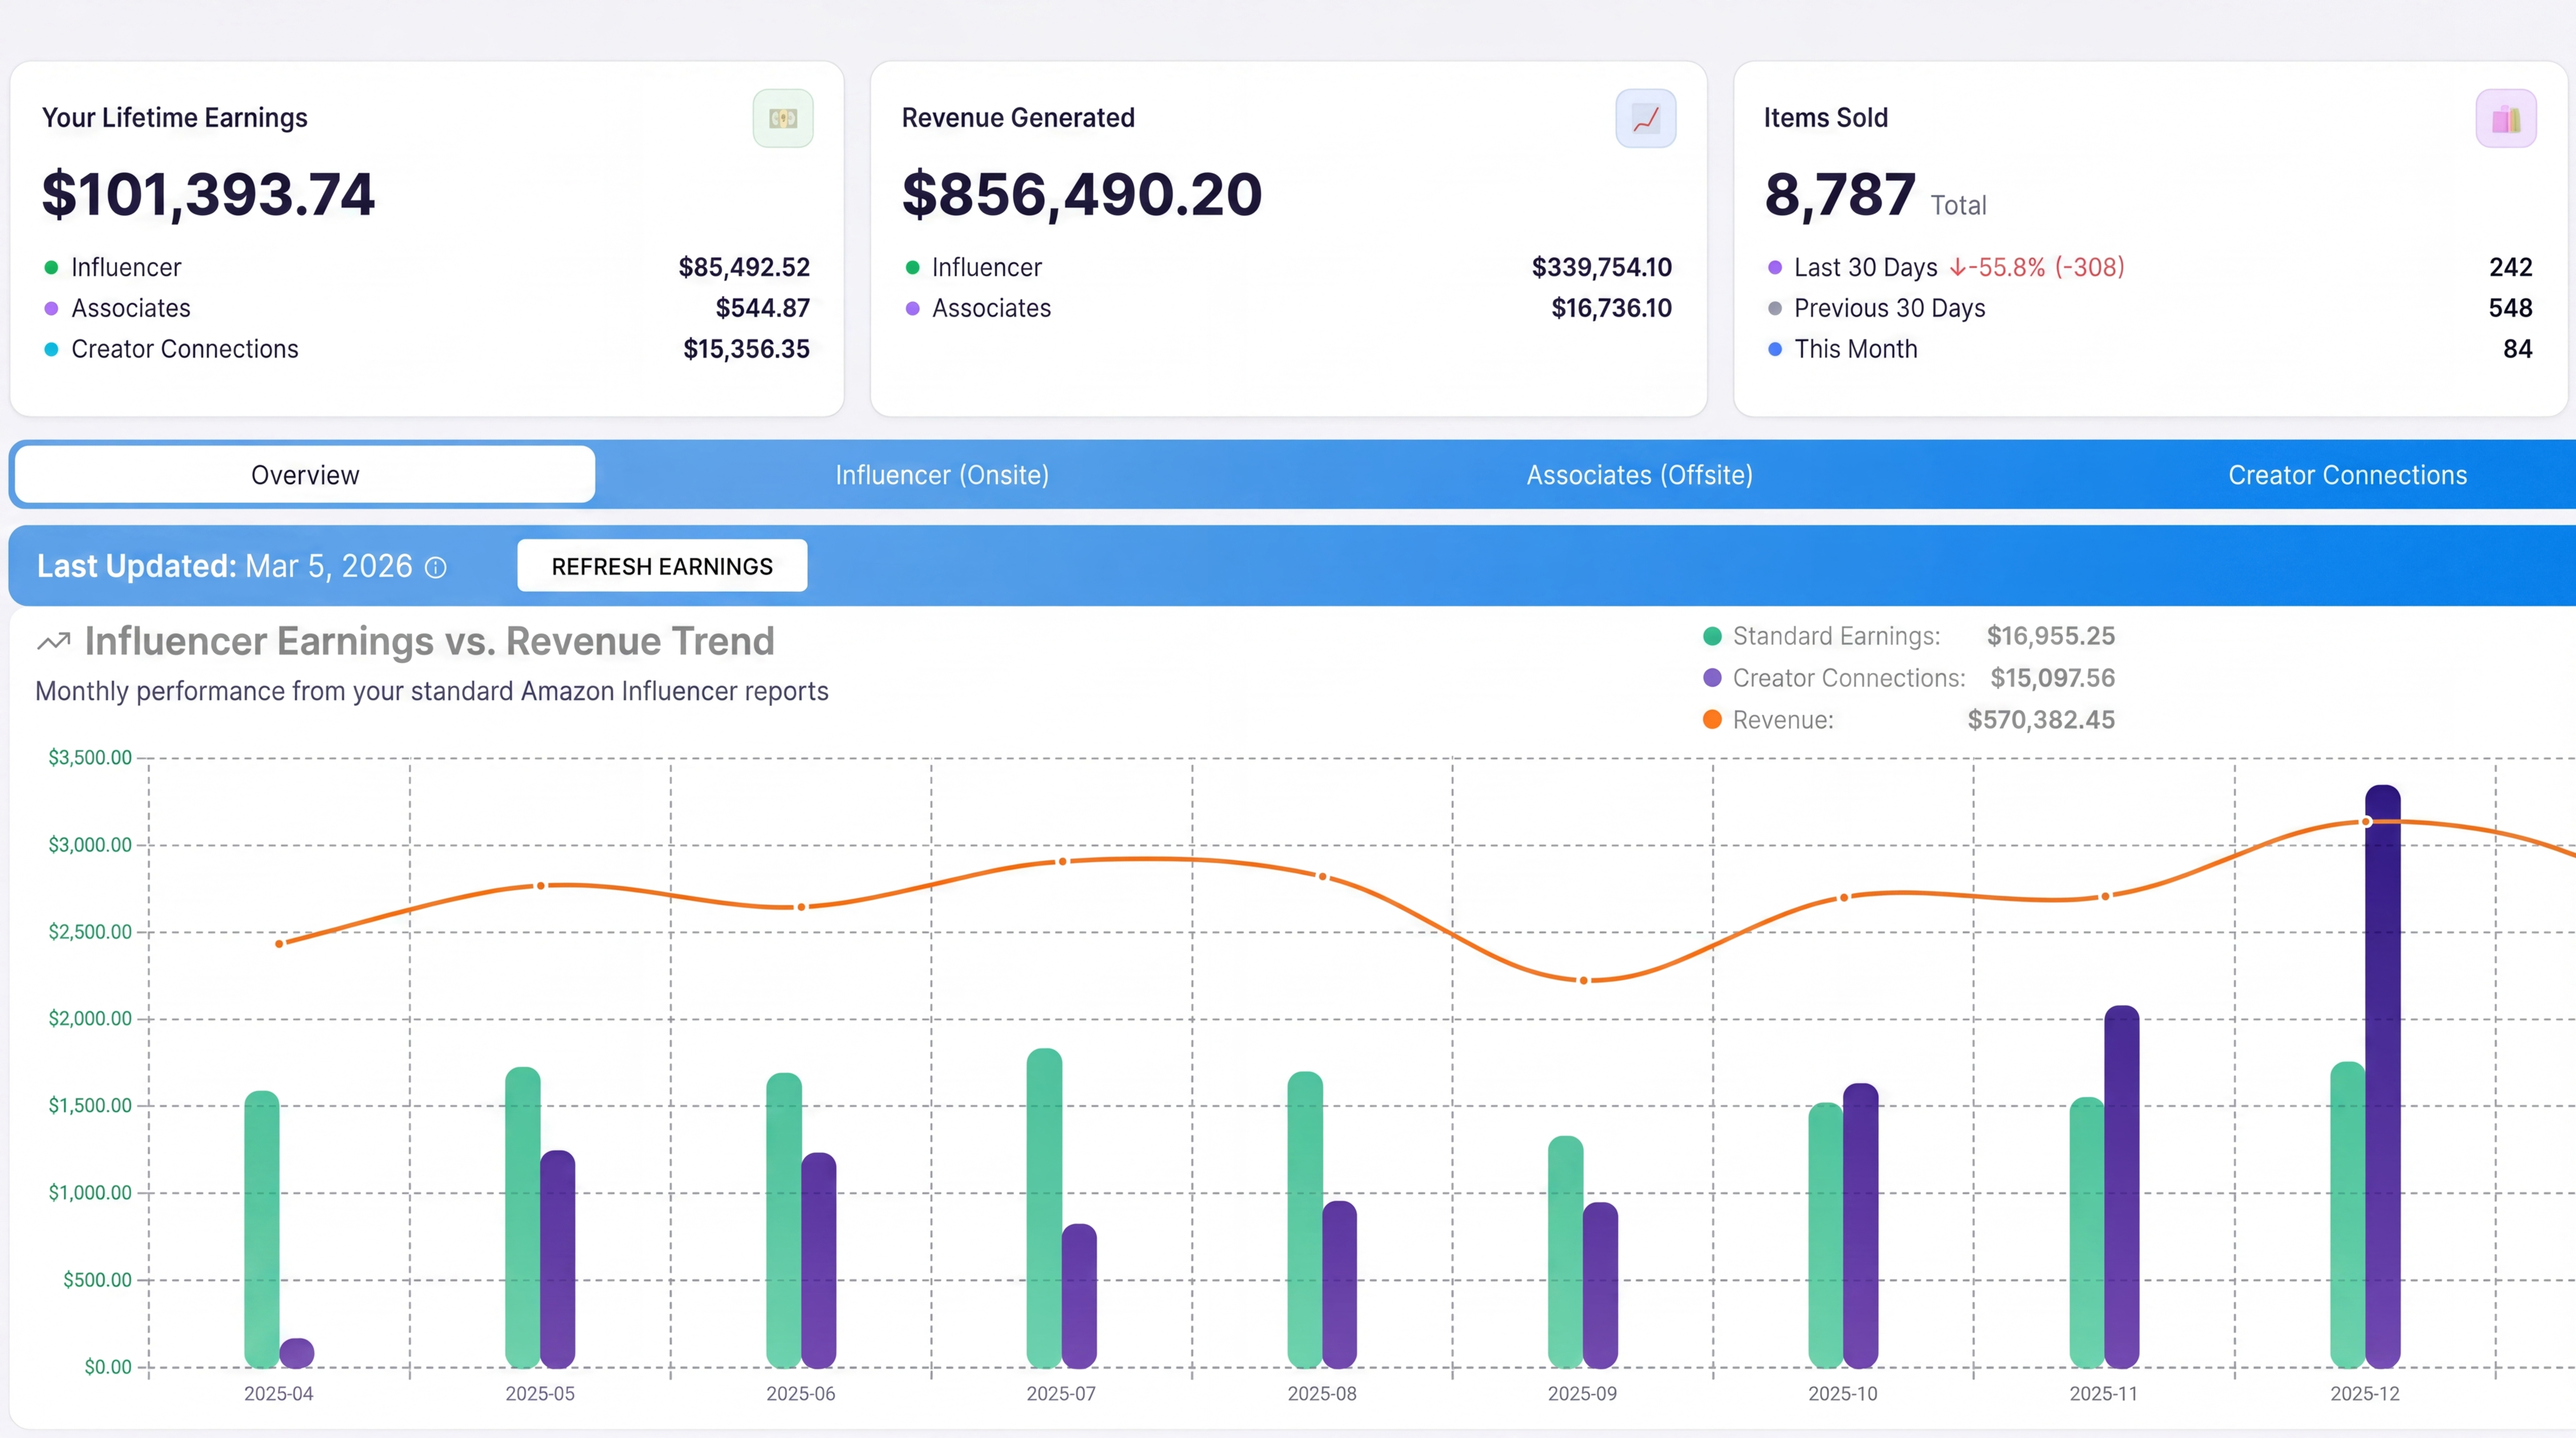Viewport: 2576px width, 1438px height.
Task: Click the This Month count 84
Action: pyautogui.click(x=2517, y=349)
